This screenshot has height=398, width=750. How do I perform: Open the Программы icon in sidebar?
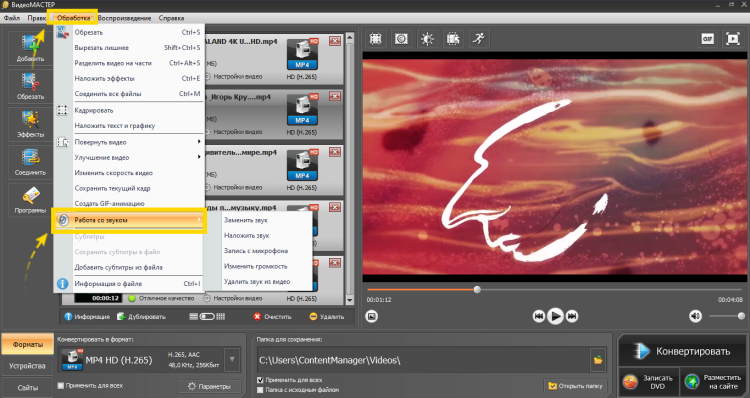click(30, 200)
